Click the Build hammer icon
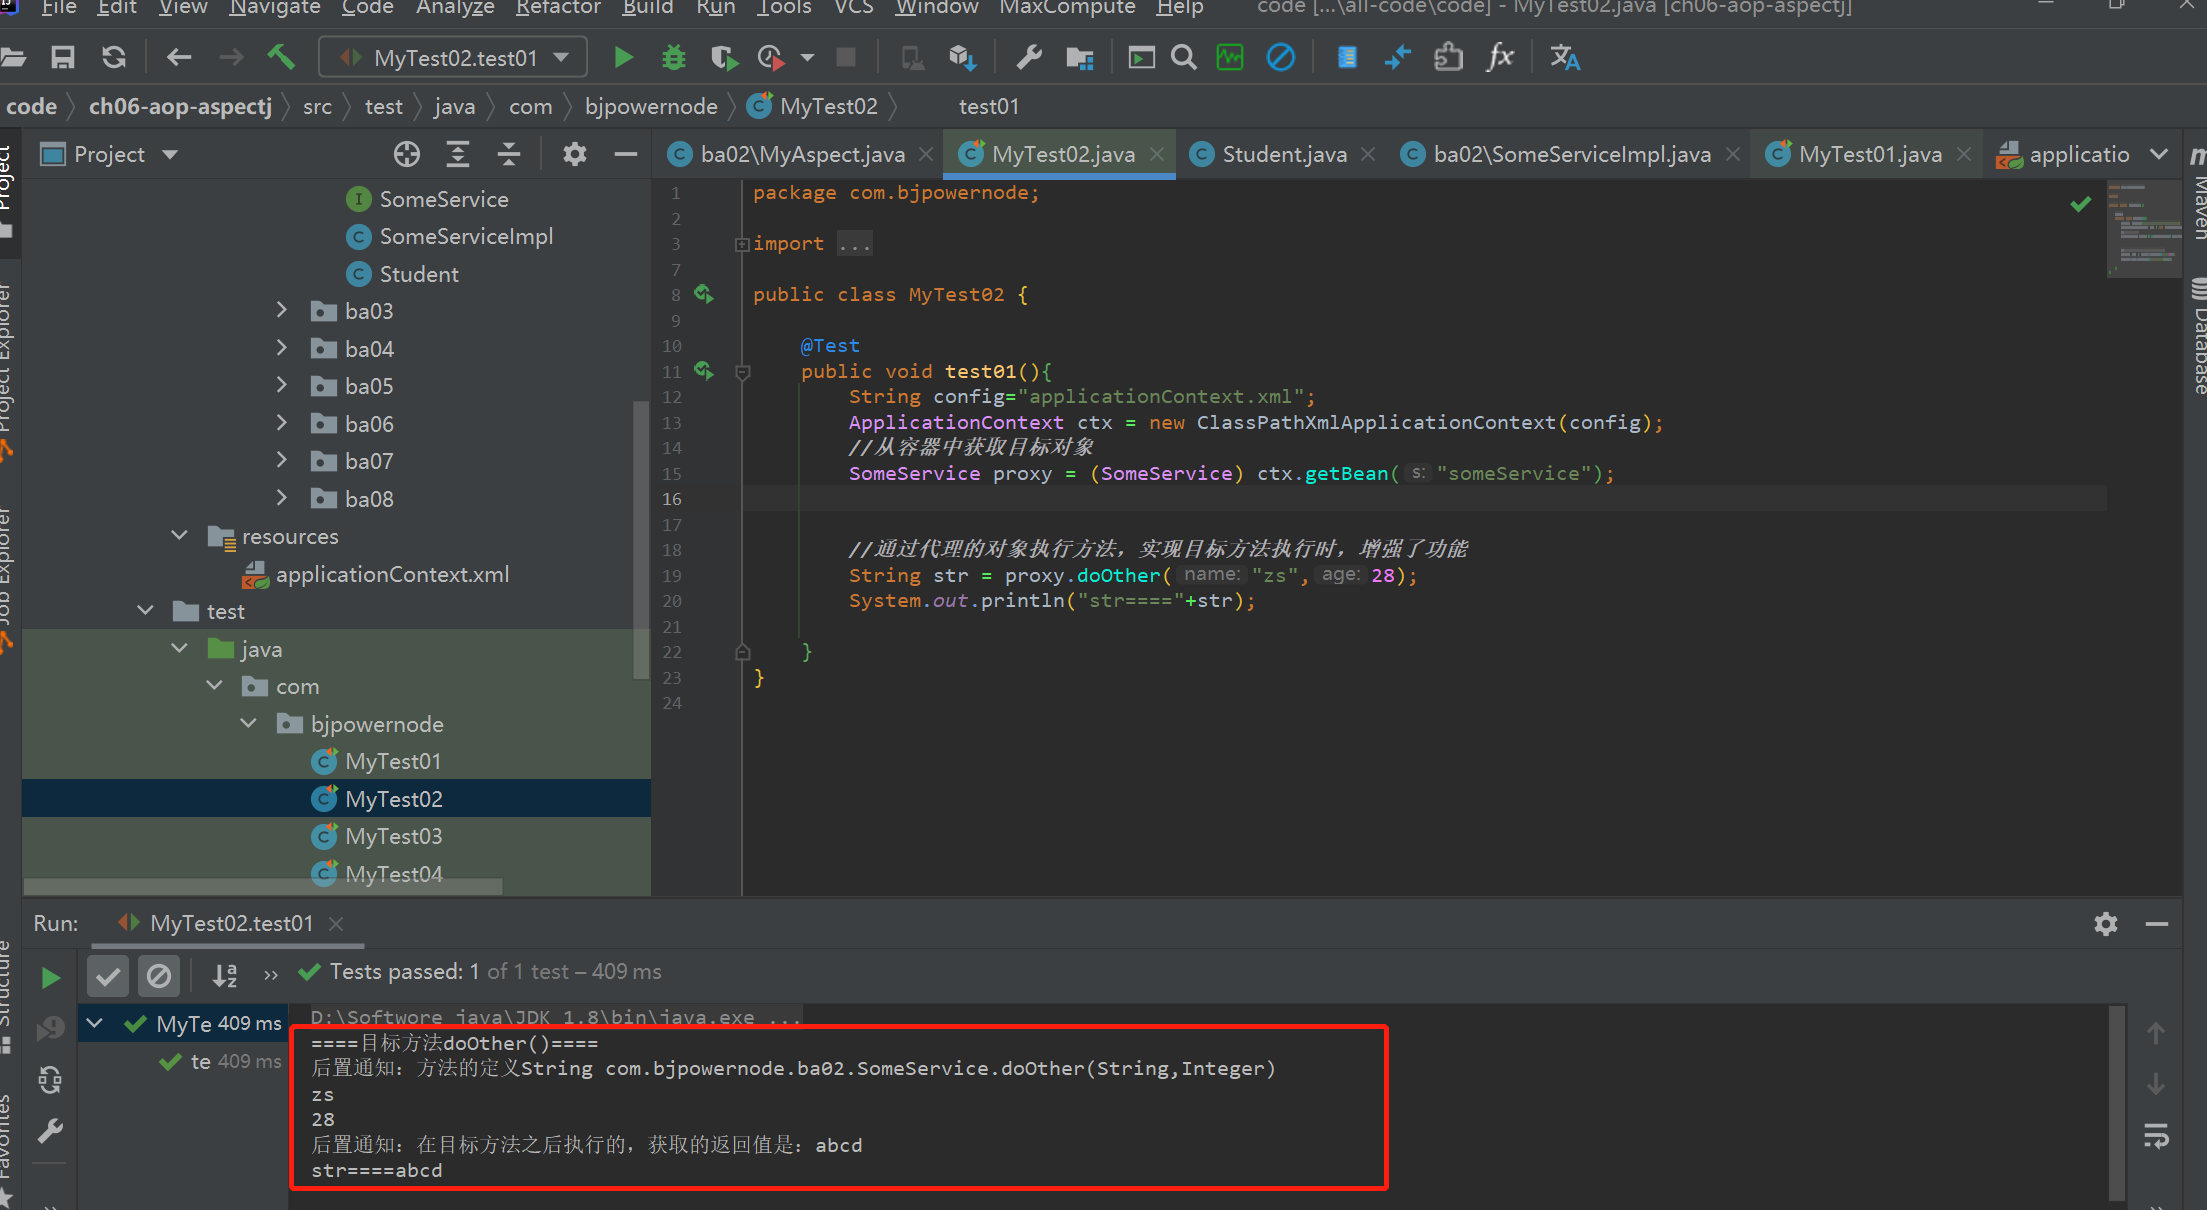 click(x=281, y=58)
